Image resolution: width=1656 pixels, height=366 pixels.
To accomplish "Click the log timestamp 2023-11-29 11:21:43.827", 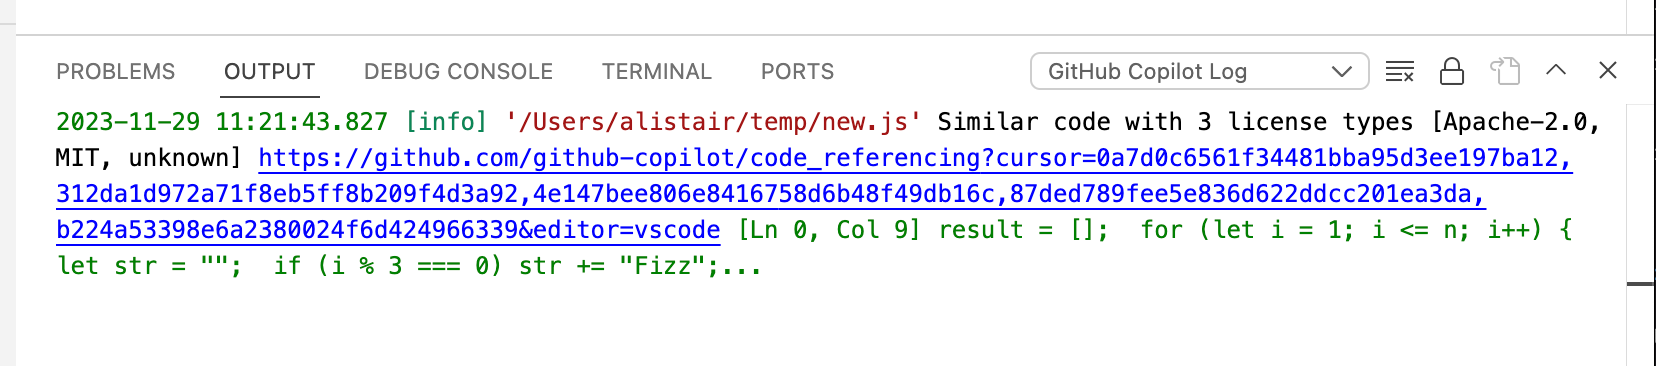I will [222, 122].
